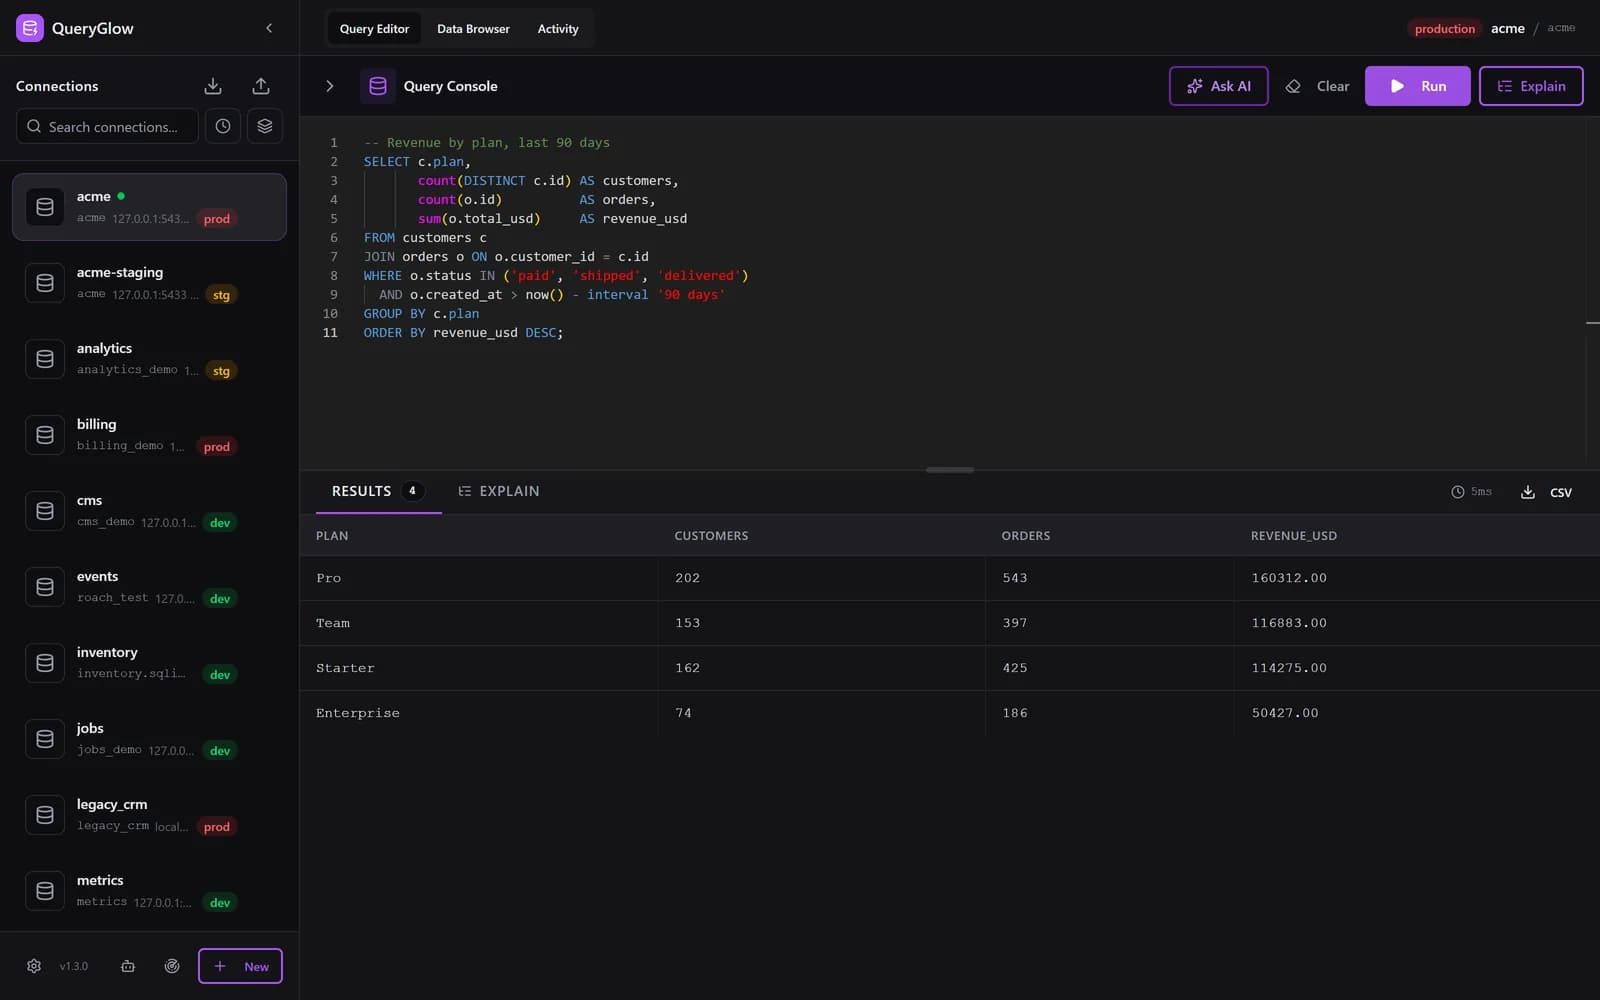
Task: Open the Ask AI assistant
Action: [x=1218, y=86]
